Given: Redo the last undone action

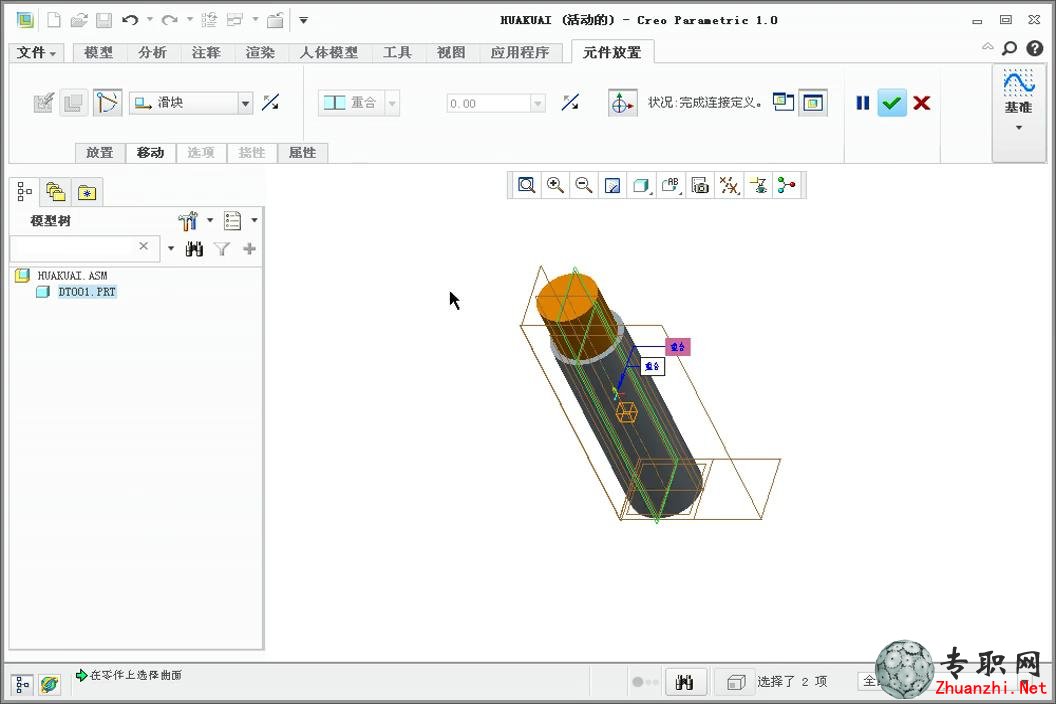Looking at the screenshot, I should [x=169, y=20].
